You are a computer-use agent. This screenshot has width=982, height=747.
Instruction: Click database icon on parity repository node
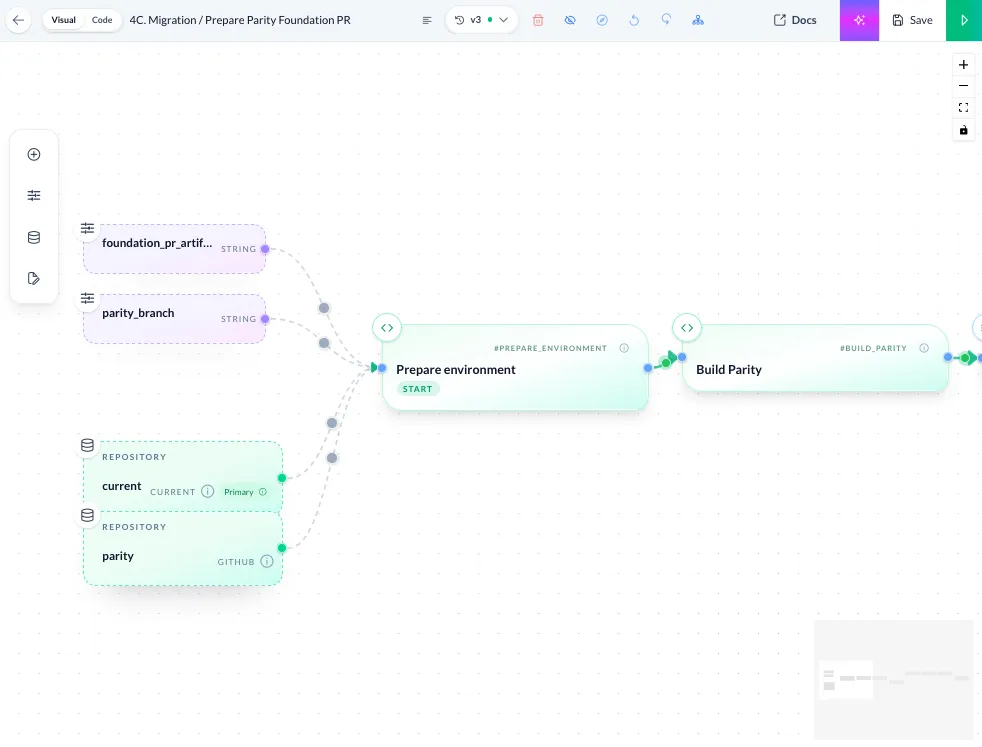pos(88,515)
